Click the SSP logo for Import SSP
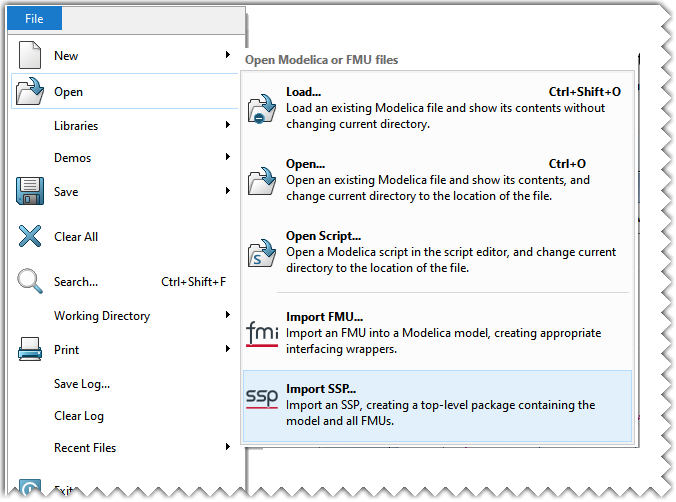Image resolution: width=676 pixels, height=502 pixels. (262, 398)
